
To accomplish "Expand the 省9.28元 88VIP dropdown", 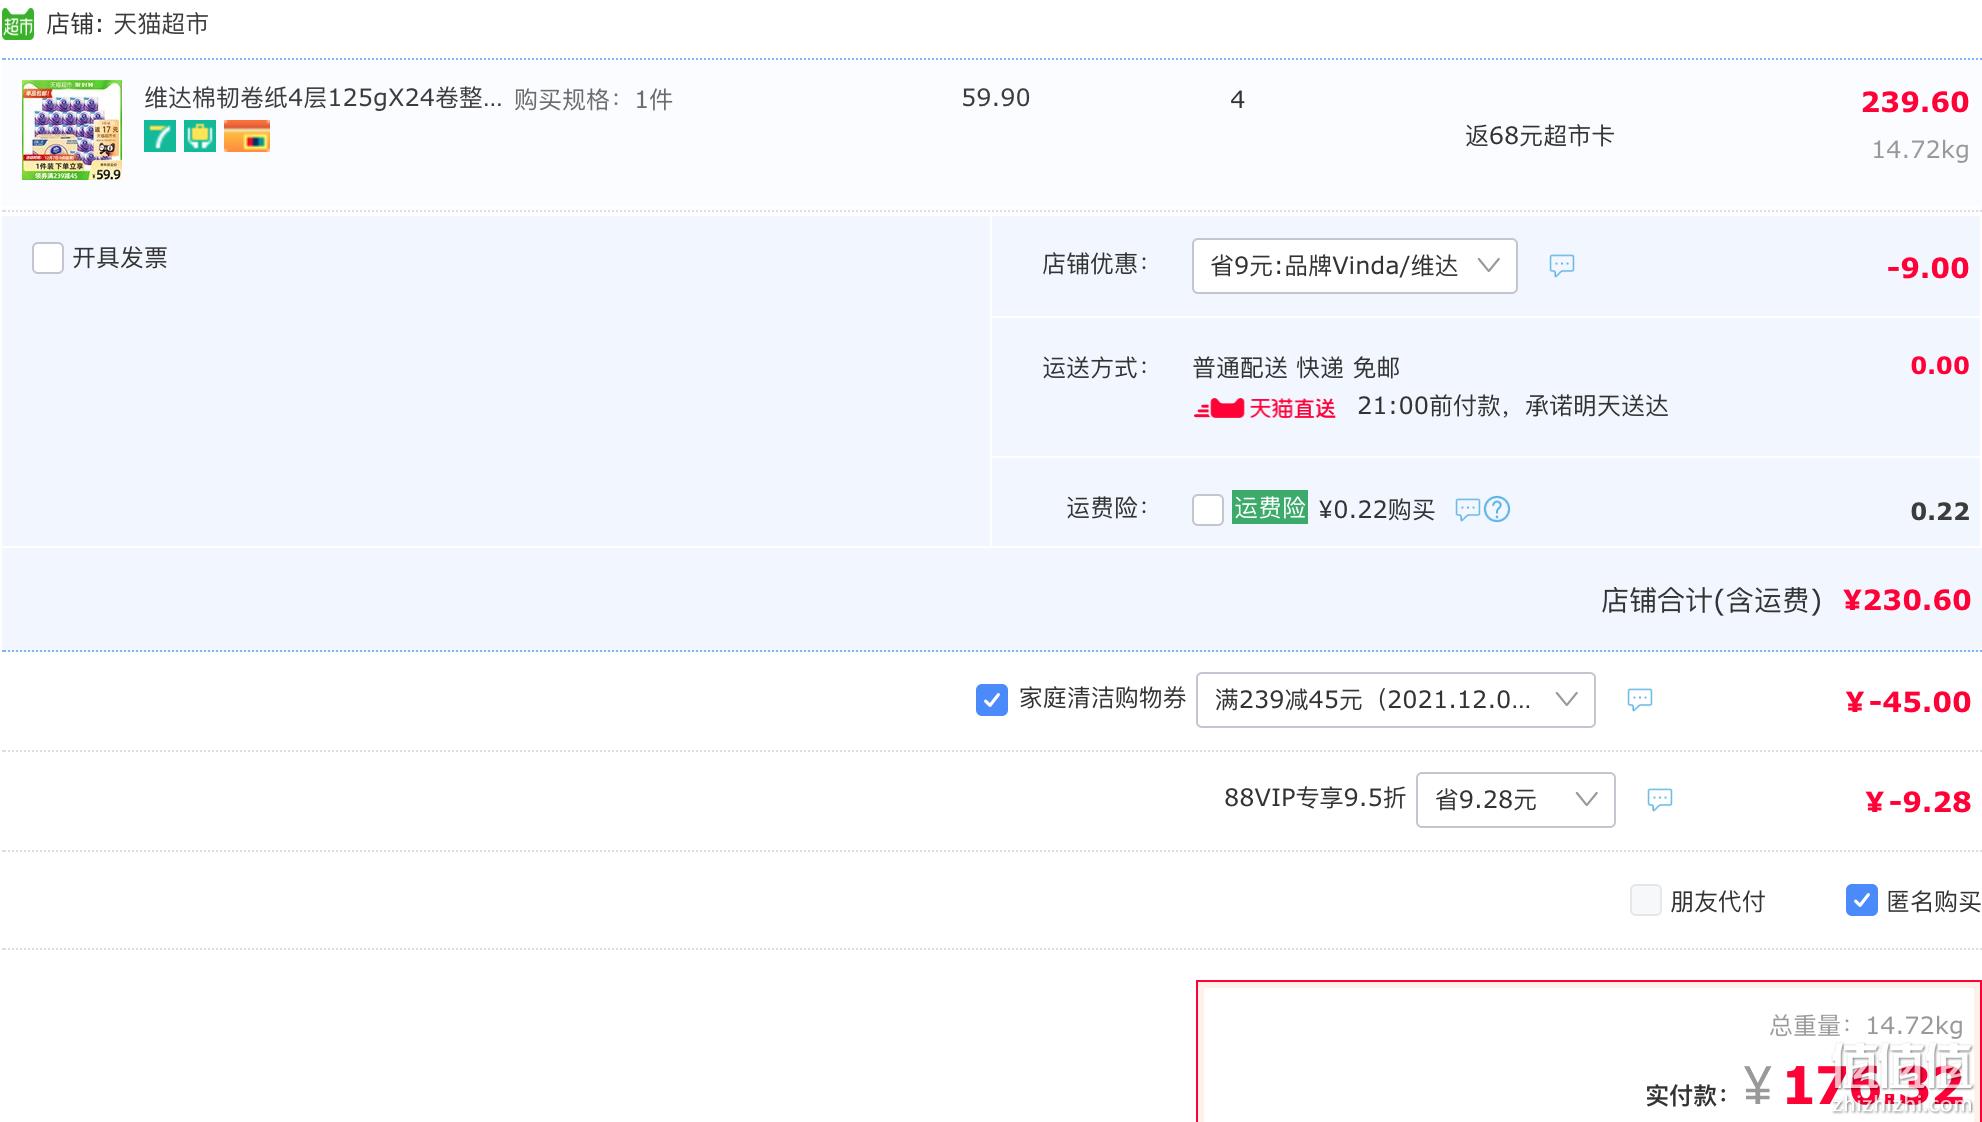I will coord(1515,800).
